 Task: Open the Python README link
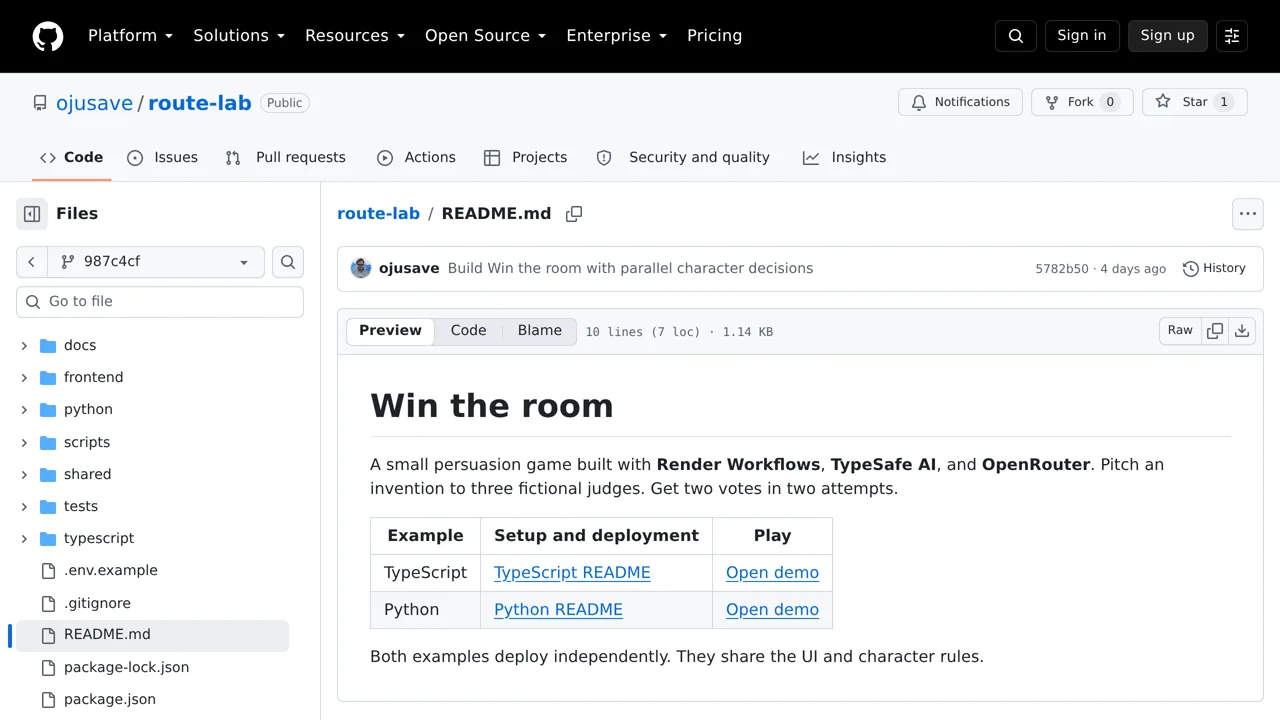click(x=558, y=610)
